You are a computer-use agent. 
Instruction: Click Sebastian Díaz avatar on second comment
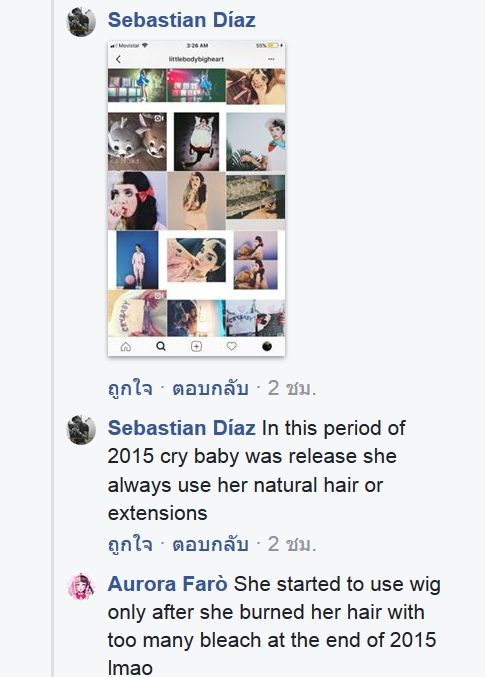coord(81,430)
